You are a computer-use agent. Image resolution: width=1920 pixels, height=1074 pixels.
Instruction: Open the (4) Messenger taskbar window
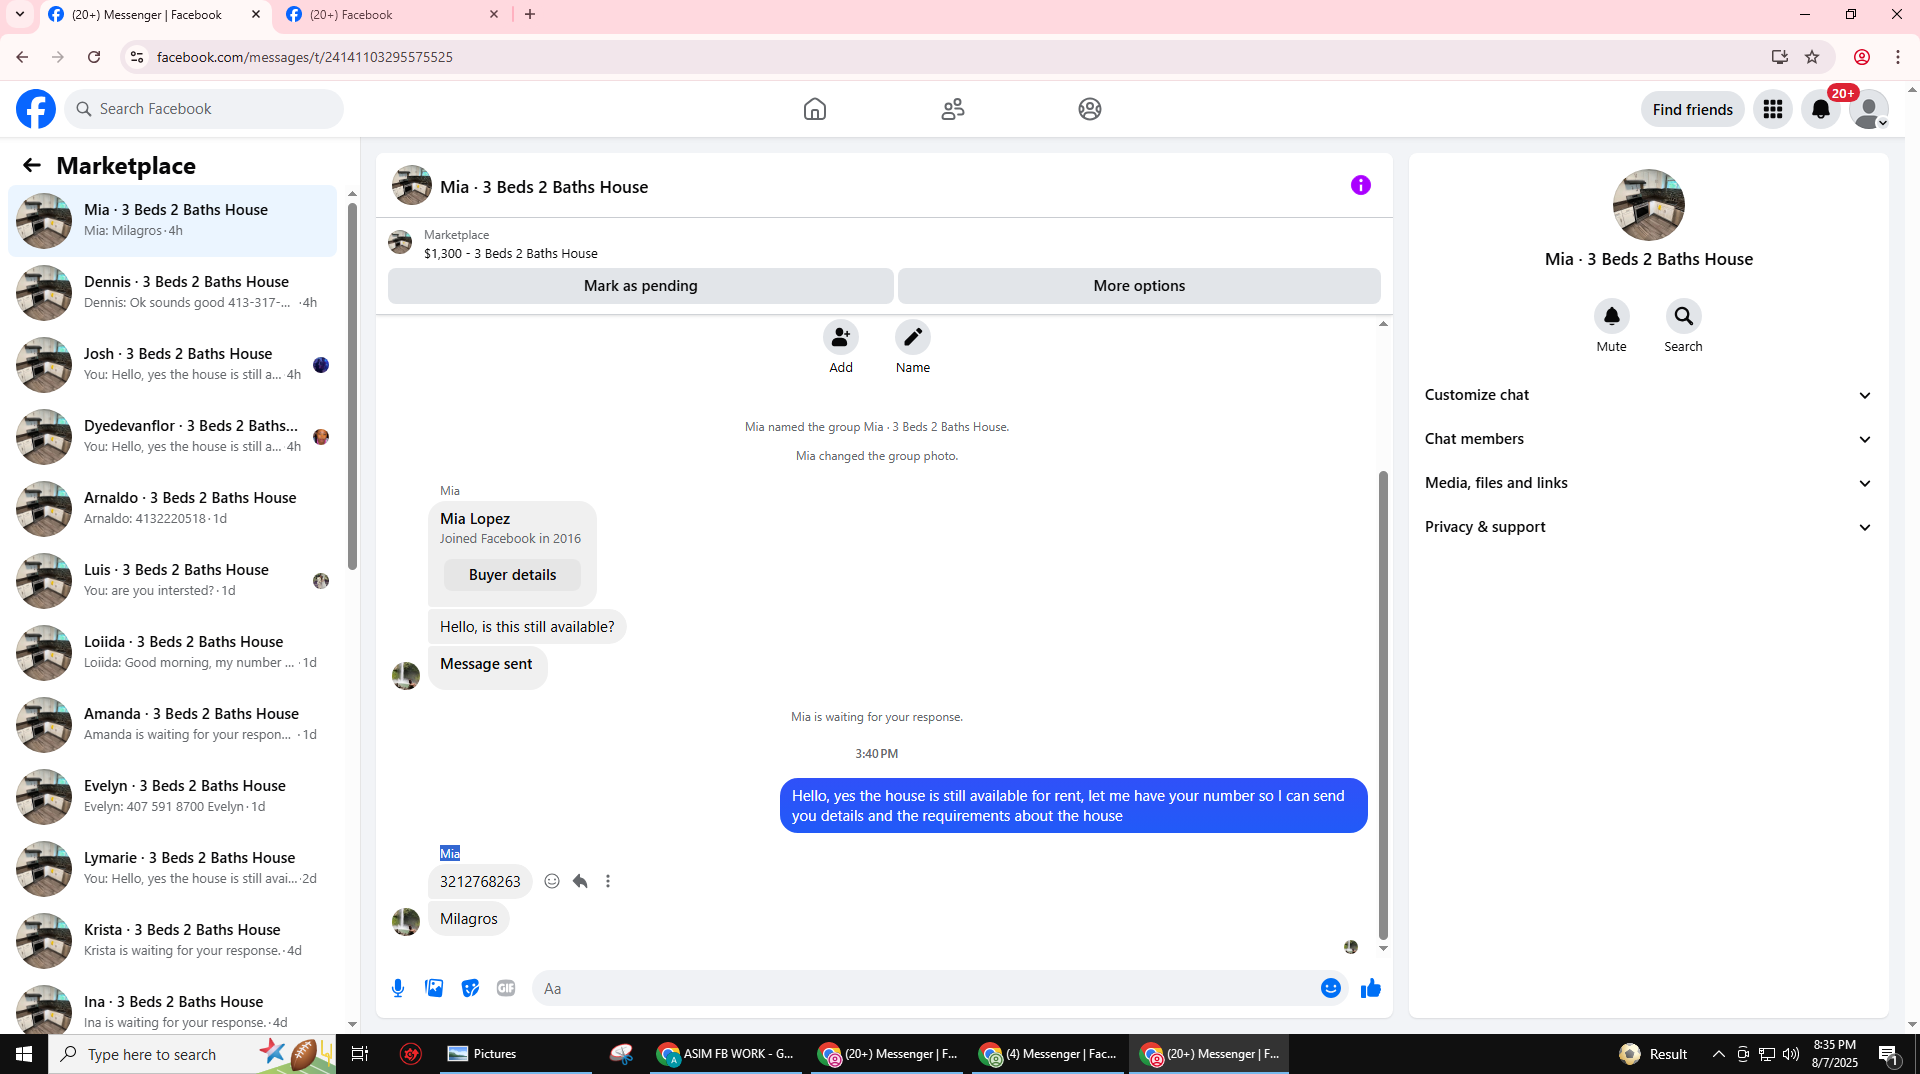pos(1048,1054)
